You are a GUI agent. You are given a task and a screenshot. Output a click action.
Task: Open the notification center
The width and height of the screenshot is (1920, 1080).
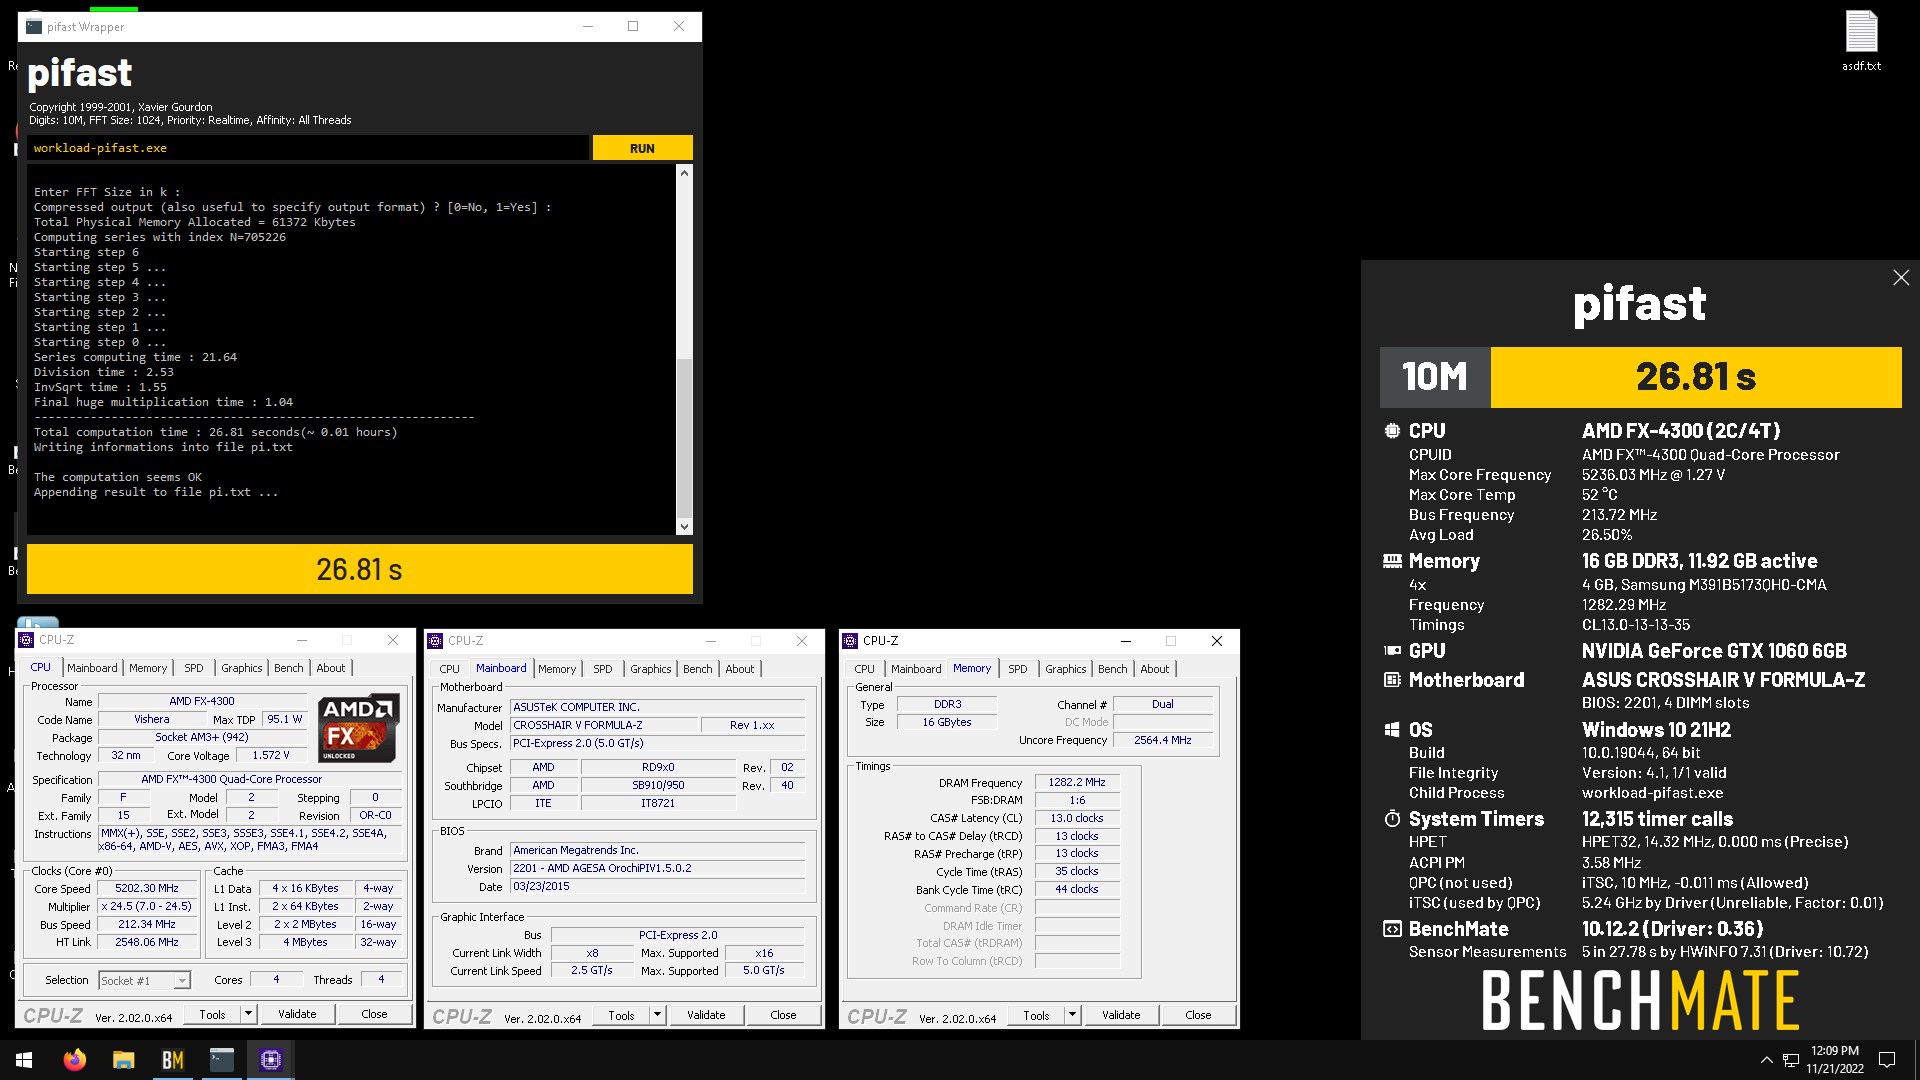pyautogui.click(x=1887, y=1060)
